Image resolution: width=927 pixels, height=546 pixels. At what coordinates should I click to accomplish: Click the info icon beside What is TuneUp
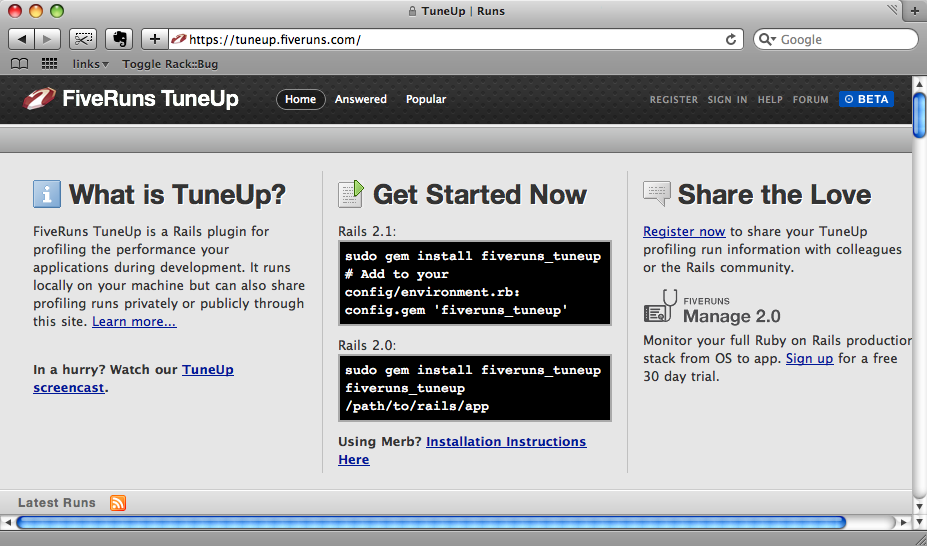pyautogui.click(x=47, y=194)
